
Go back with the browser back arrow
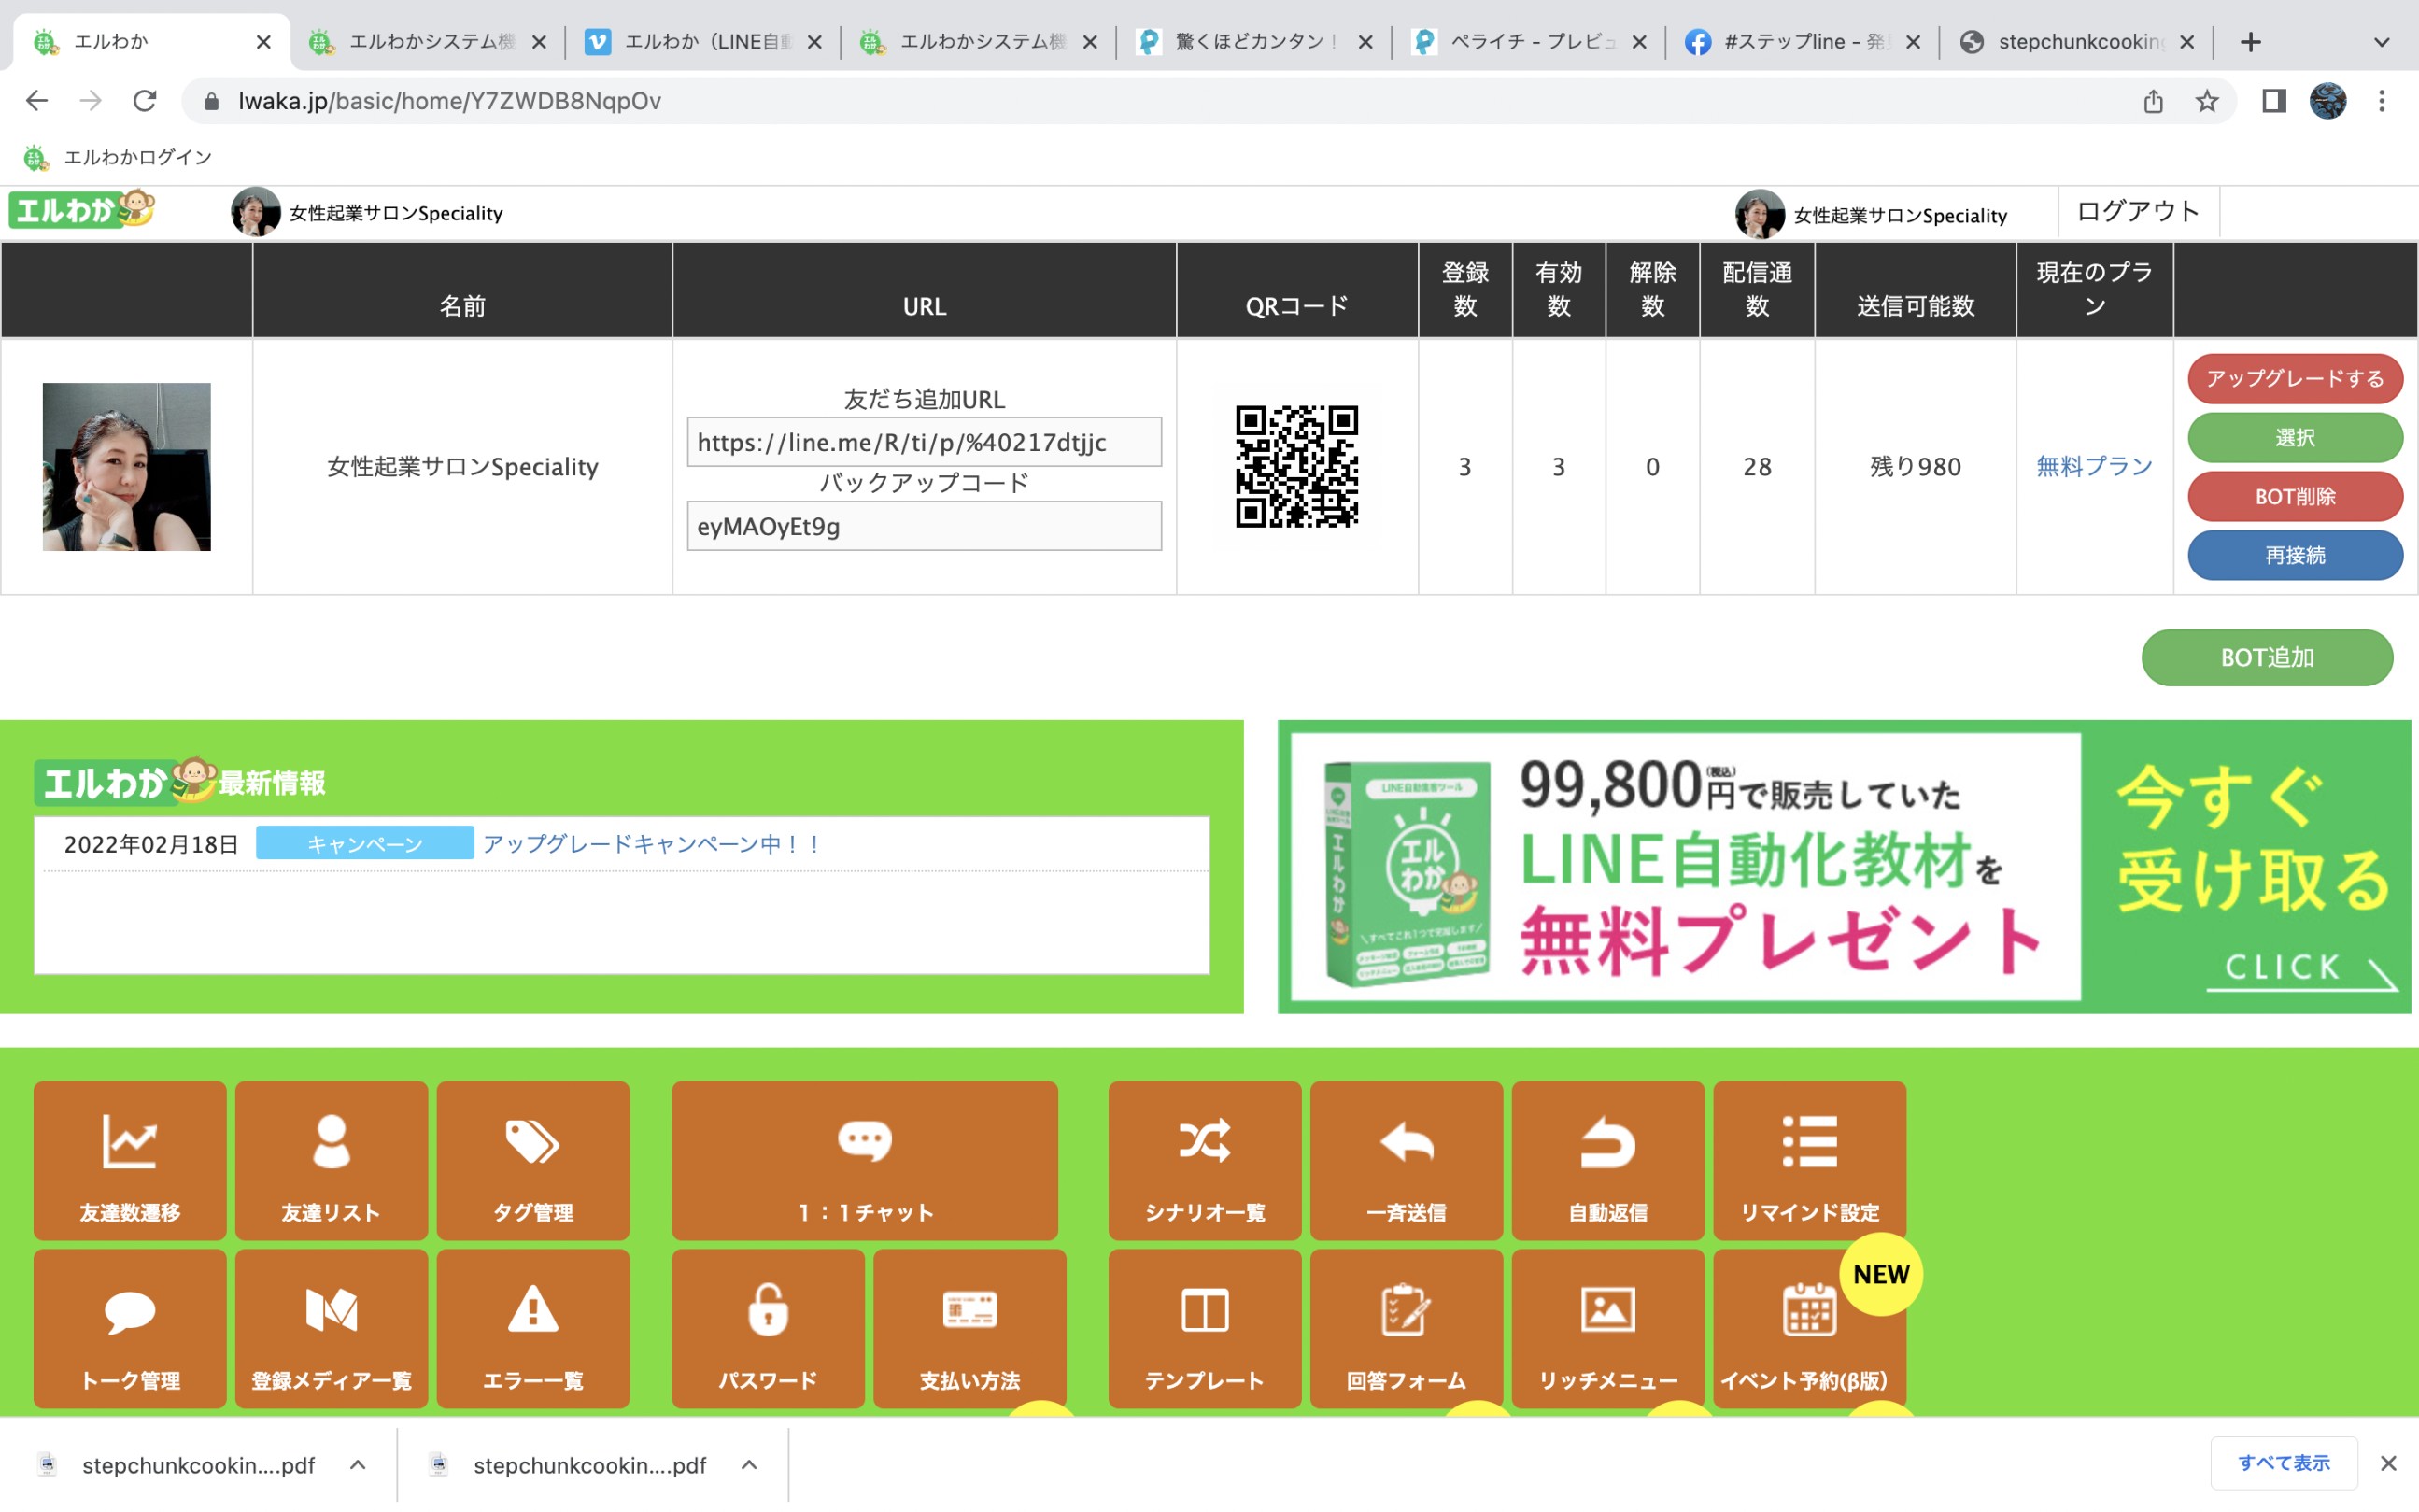click(x=37, y=101)
